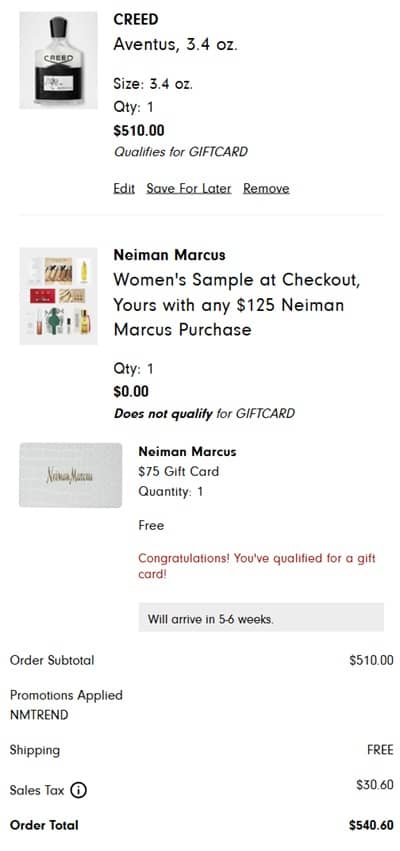Screen dimensions: 400x851
Task: Click the 'Does not qualify for GIFTCARD' note
Action: coord(204,414)
